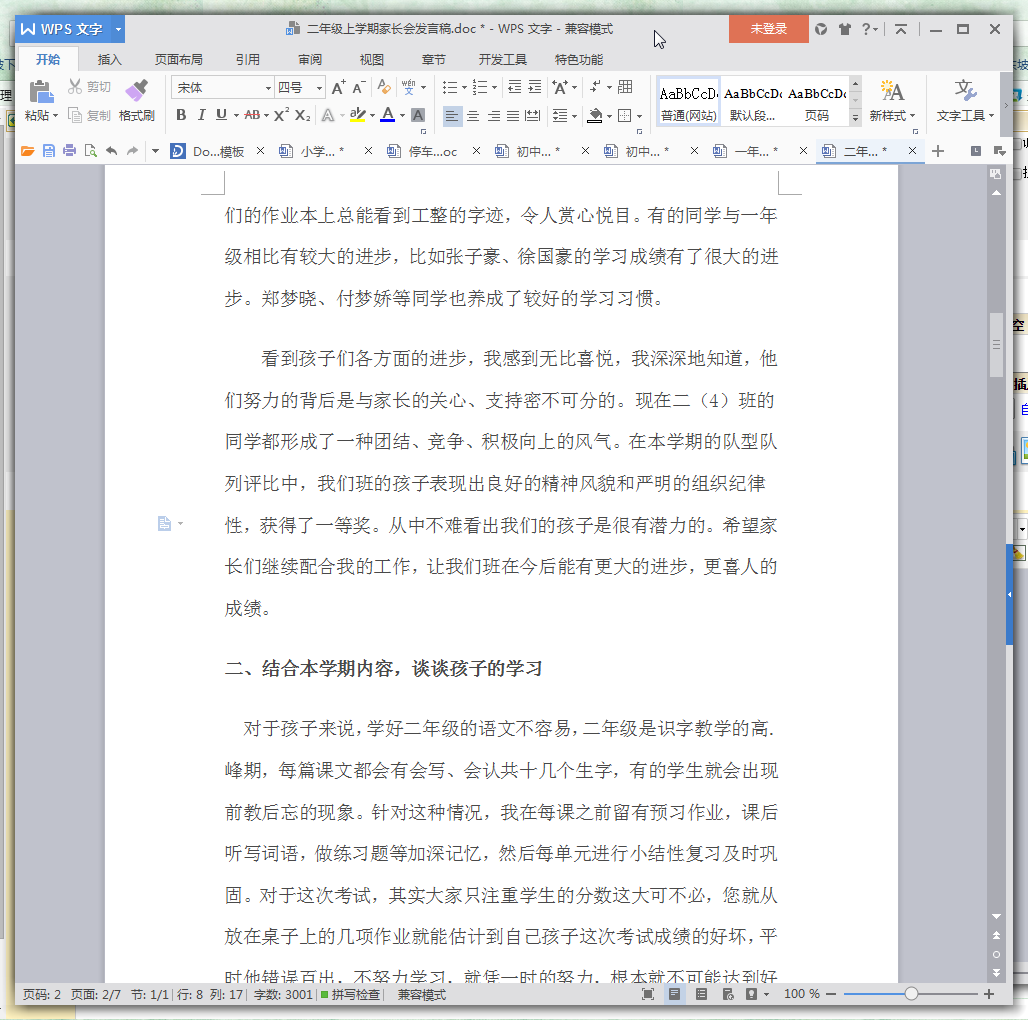This screenshot has width=1028, height=1020.
Task: Open 文字工具 menu
Action: (x=965, y=100)
